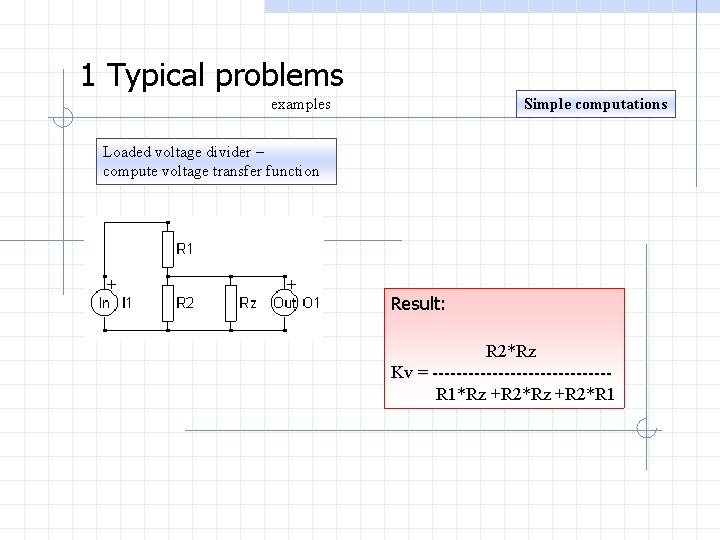The image size is (720, 540).
Task: Click the "Rz" label in the circuit
Action: pyautogui.click(x=248, y=303)
